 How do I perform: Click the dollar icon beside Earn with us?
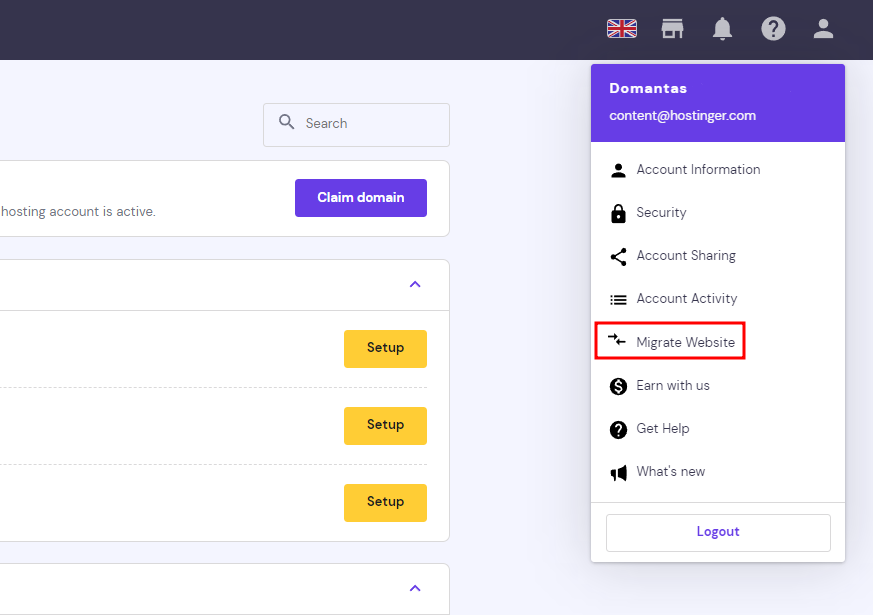pyautogui.click(x=618, y=386)
